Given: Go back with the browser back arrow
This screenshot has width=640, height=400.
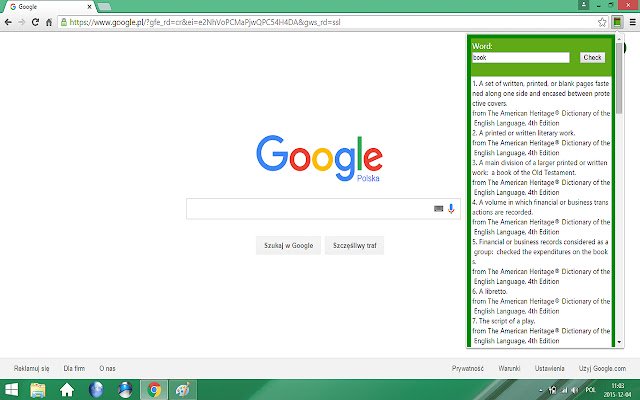Looking at the screenshot, I should [x=8, y=22].
